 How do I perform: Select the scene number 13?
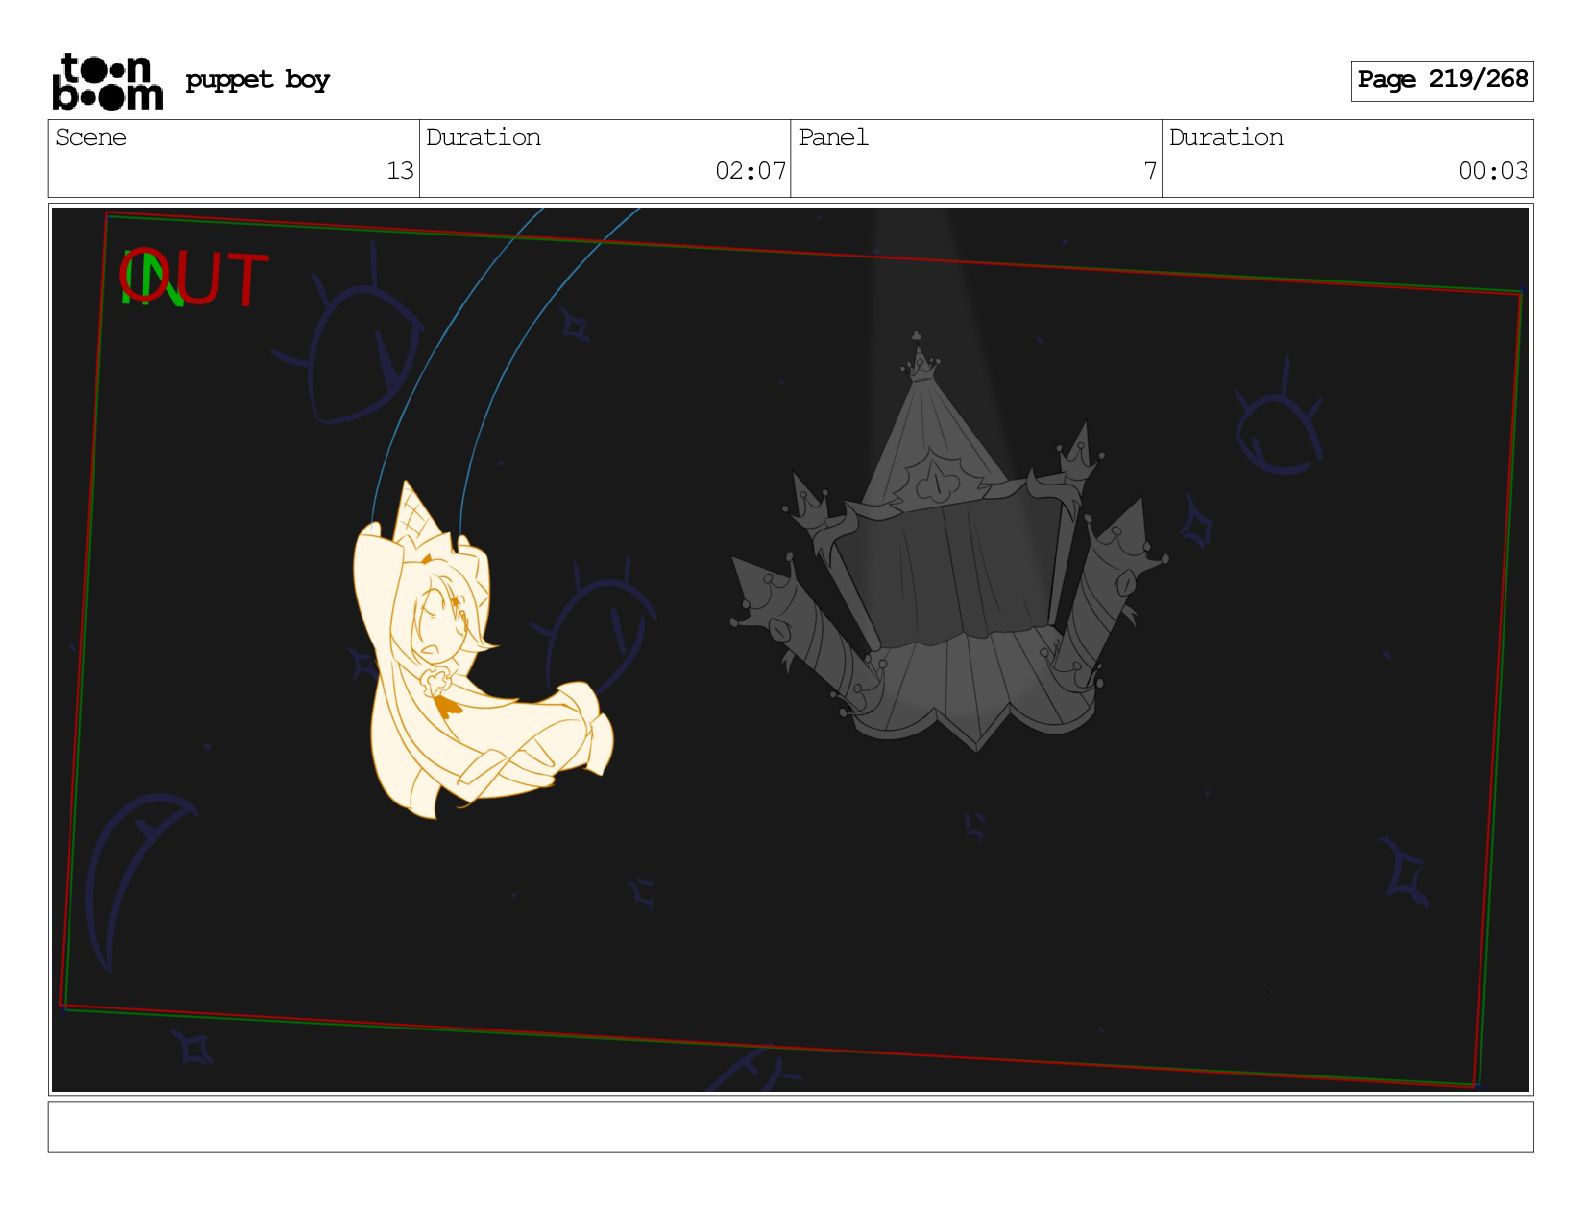pos(400,171)
